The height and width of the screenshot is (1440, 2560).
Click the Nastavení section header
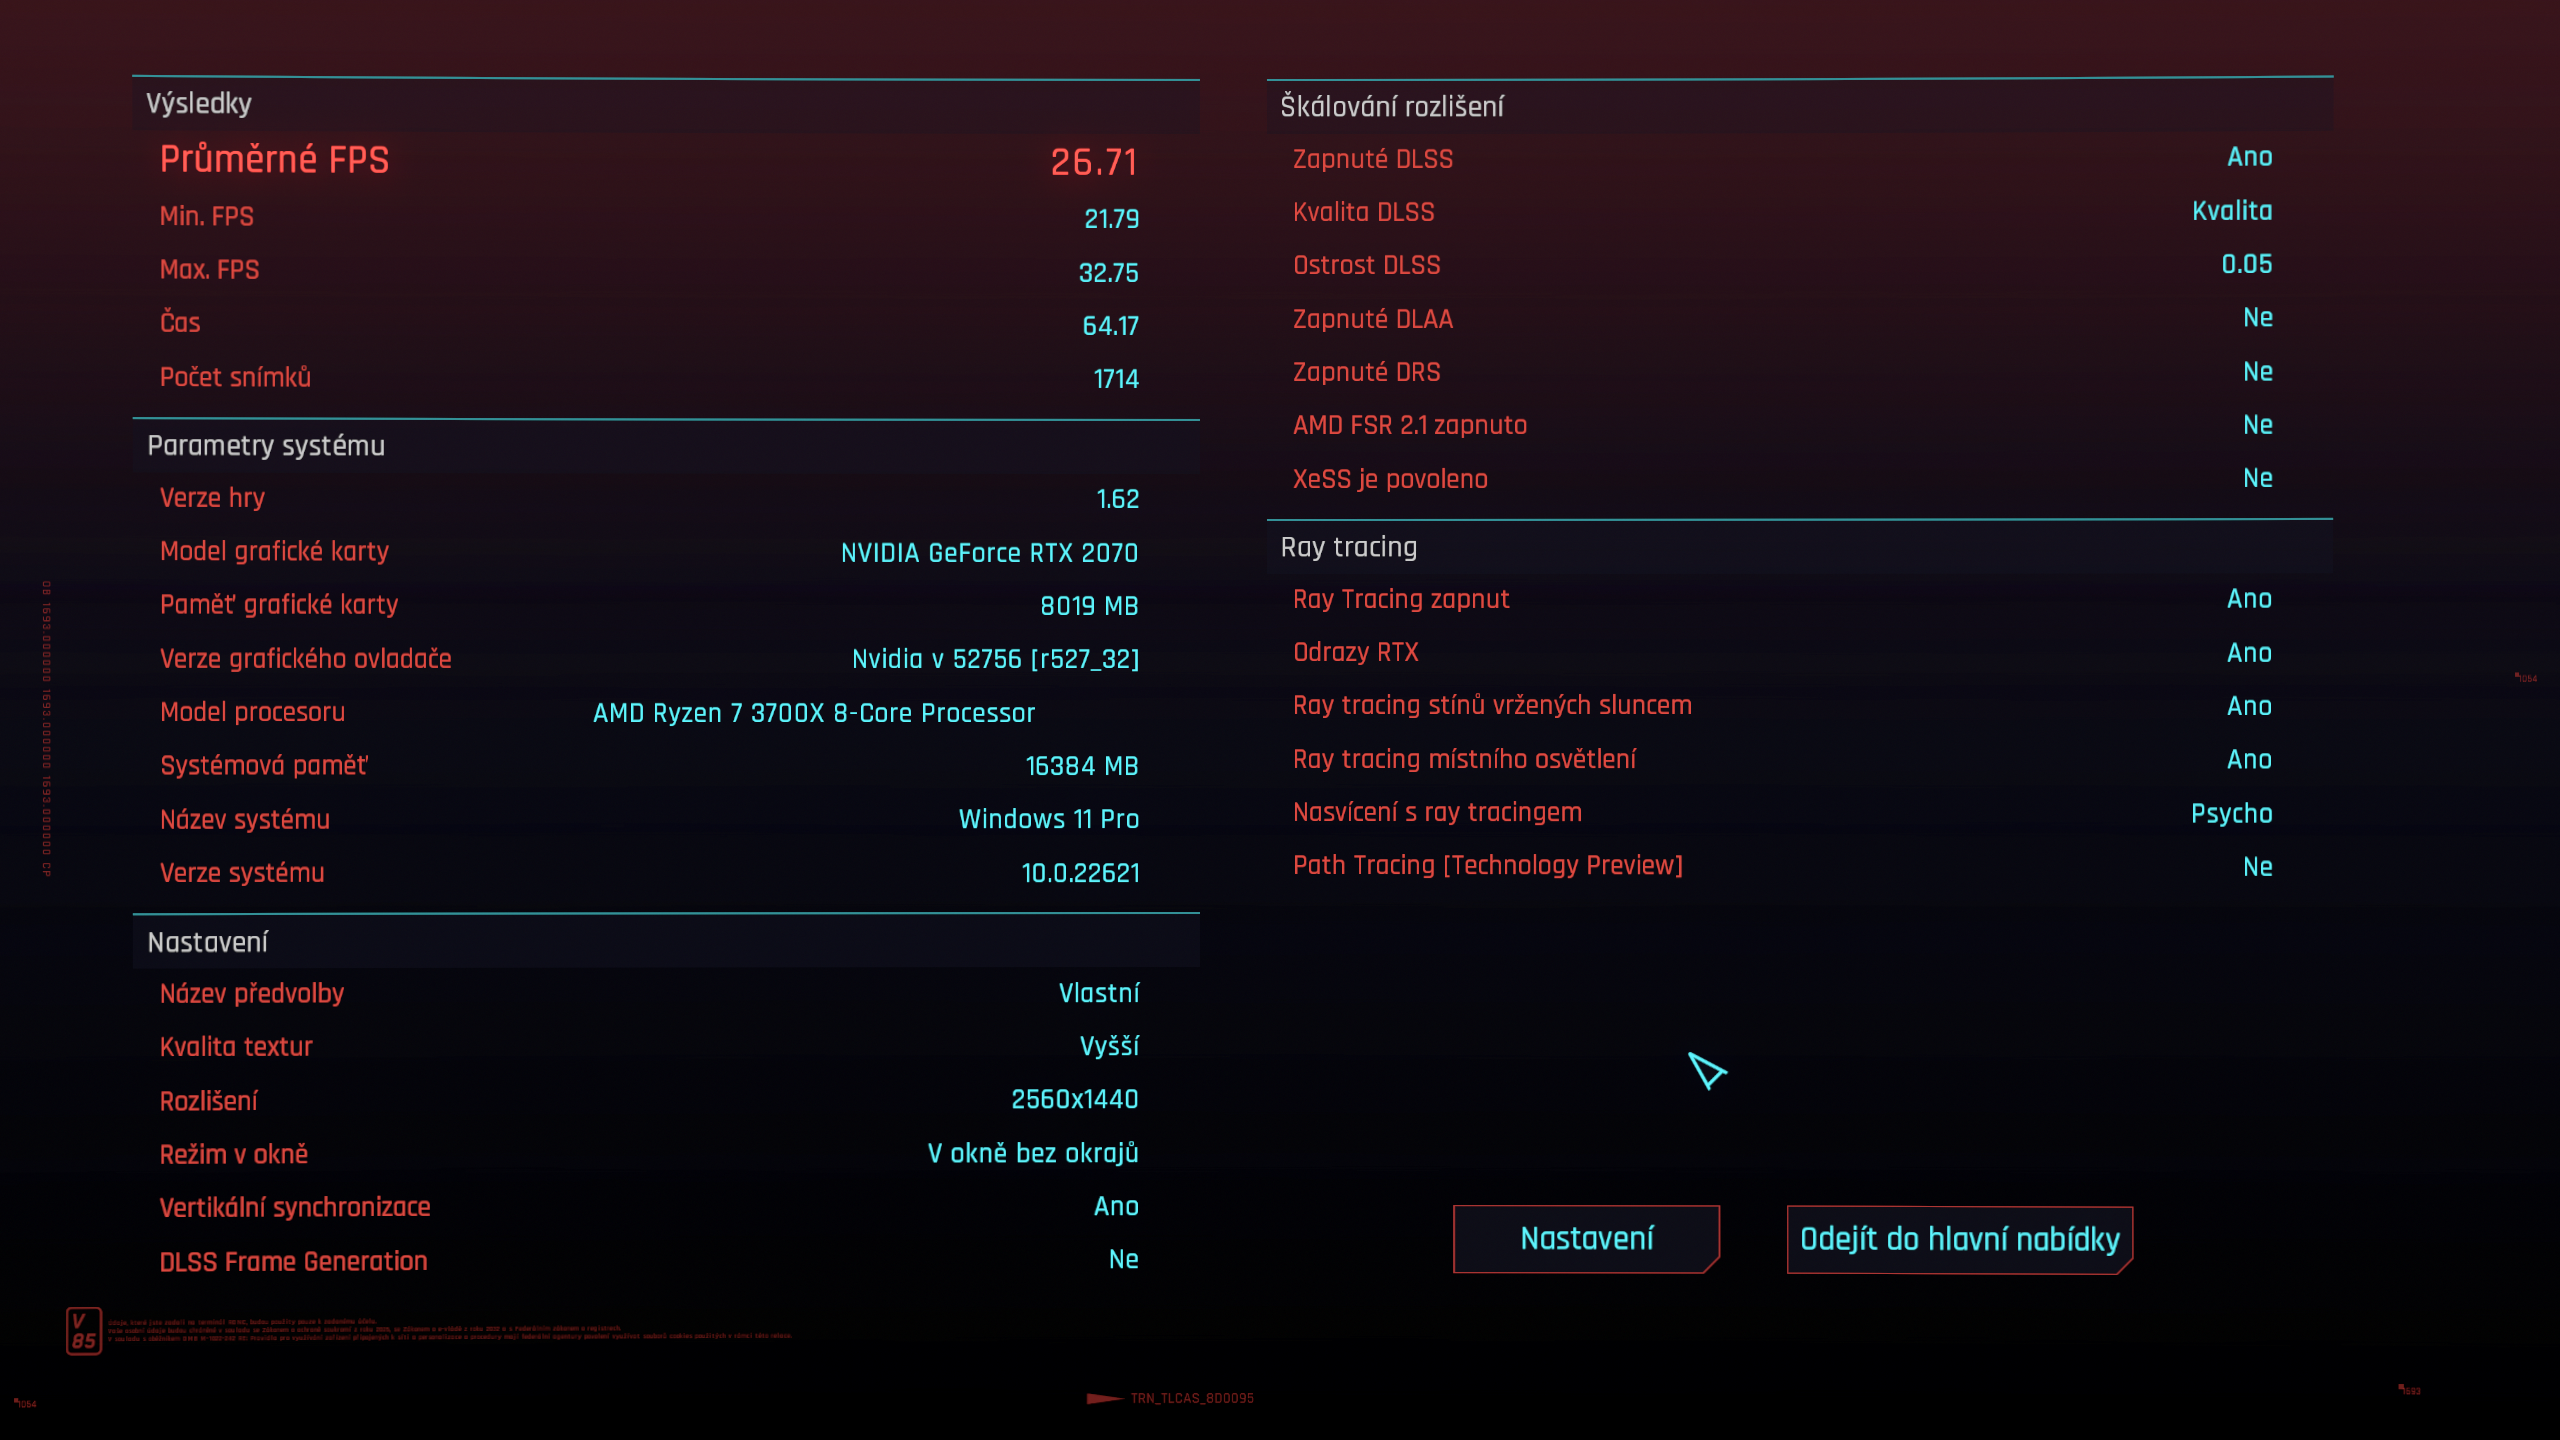[x=208, y=942]
